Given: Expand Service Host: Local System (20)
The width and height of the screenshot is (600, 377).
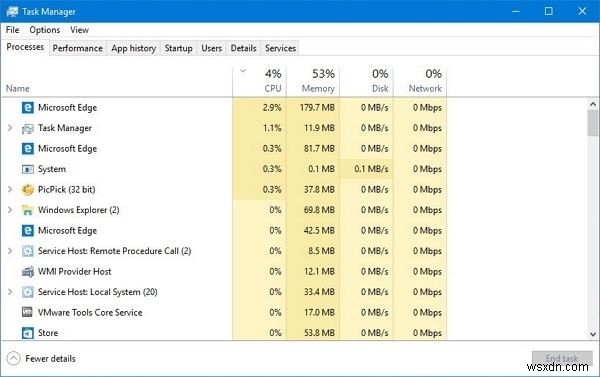Looking at the screenshot, I should coord(10,292).
